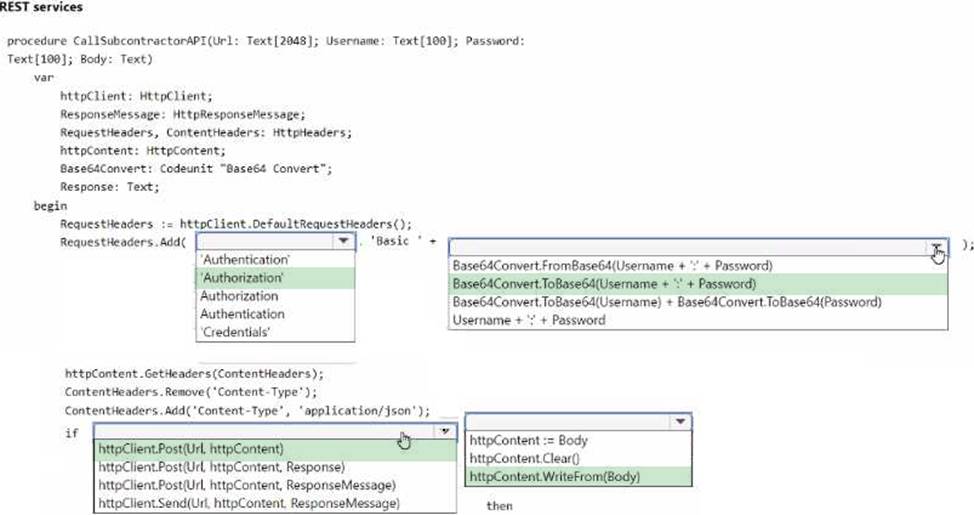Choose the highlighted quoted 'Authorization' option
974x515 pixels.
click(x=242, y=278)
